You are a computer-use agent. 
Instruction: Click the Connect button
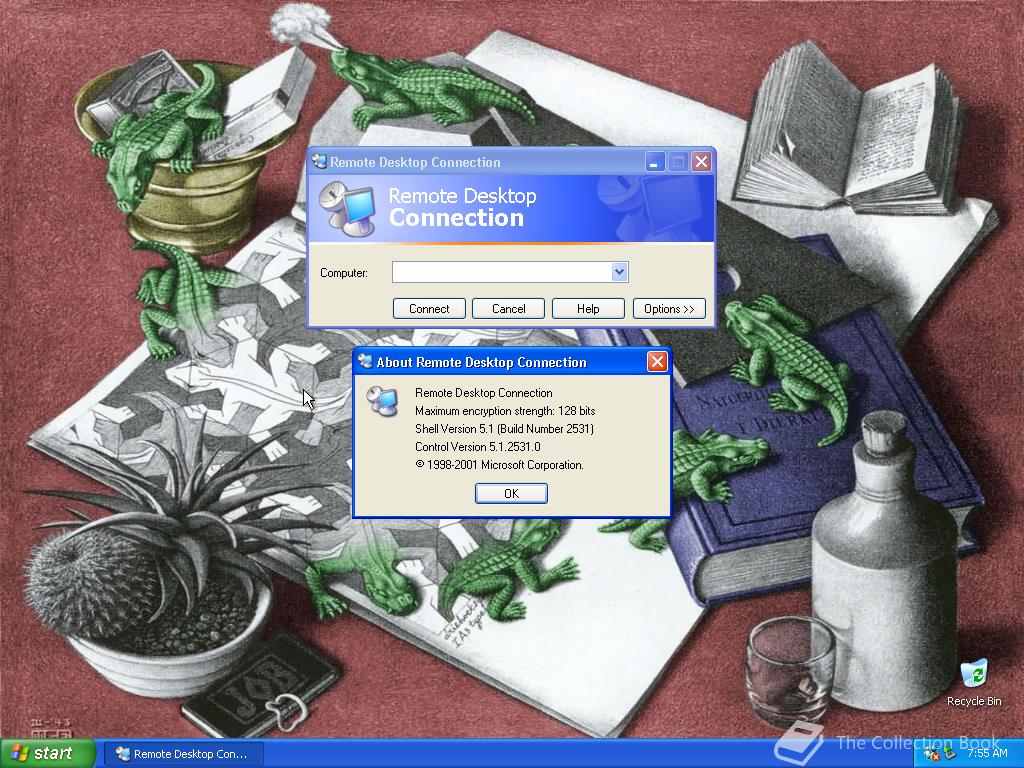click(x=429, y=309)
